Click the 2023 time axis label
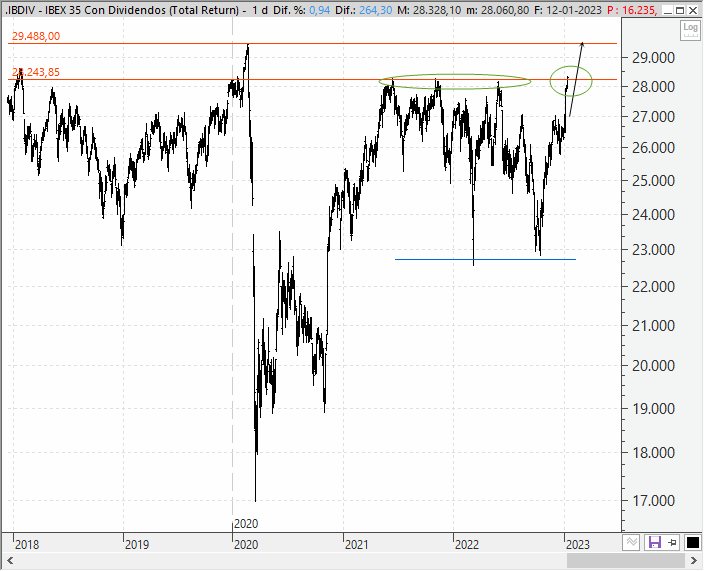 click(x=578, y=545)
